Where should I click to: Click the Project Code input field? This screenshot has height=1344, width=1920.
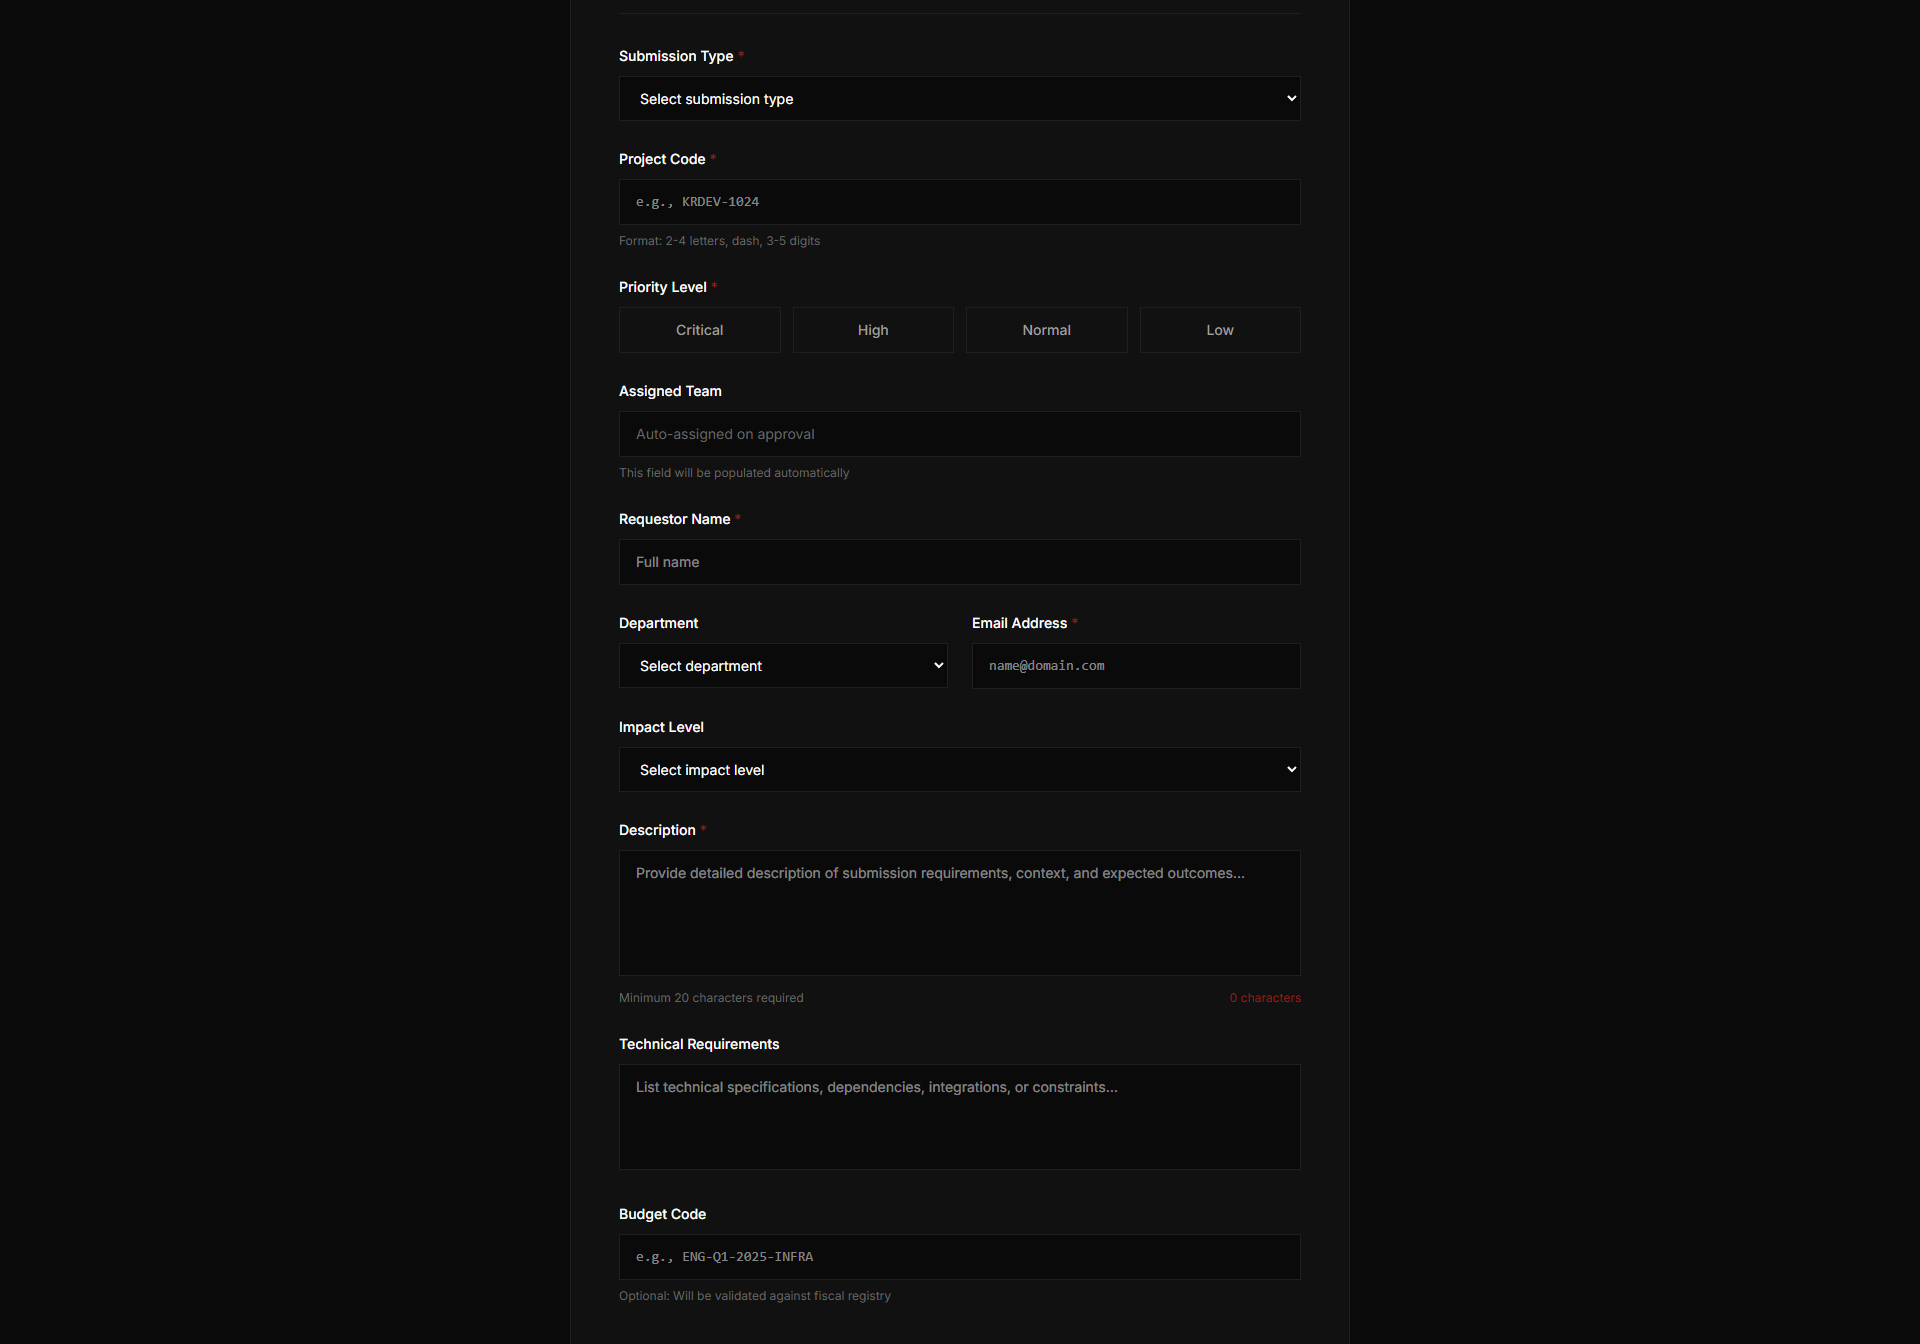click(959, 202)
